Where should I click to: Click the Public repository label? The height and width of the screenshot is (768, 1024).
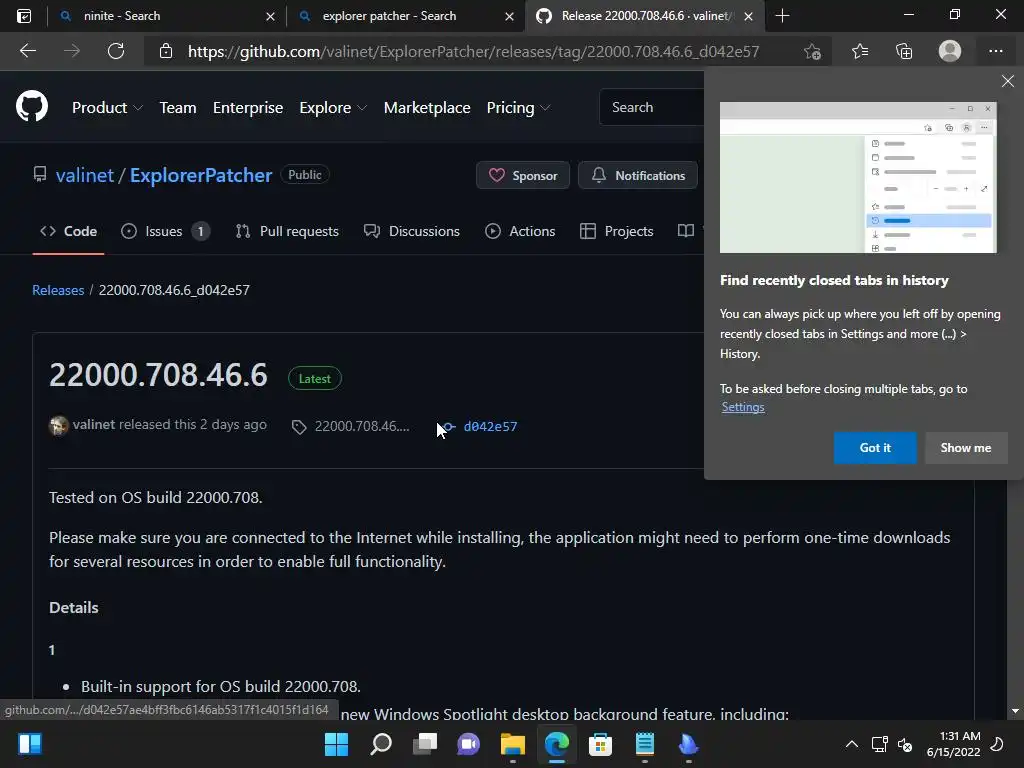click(305, 174)
